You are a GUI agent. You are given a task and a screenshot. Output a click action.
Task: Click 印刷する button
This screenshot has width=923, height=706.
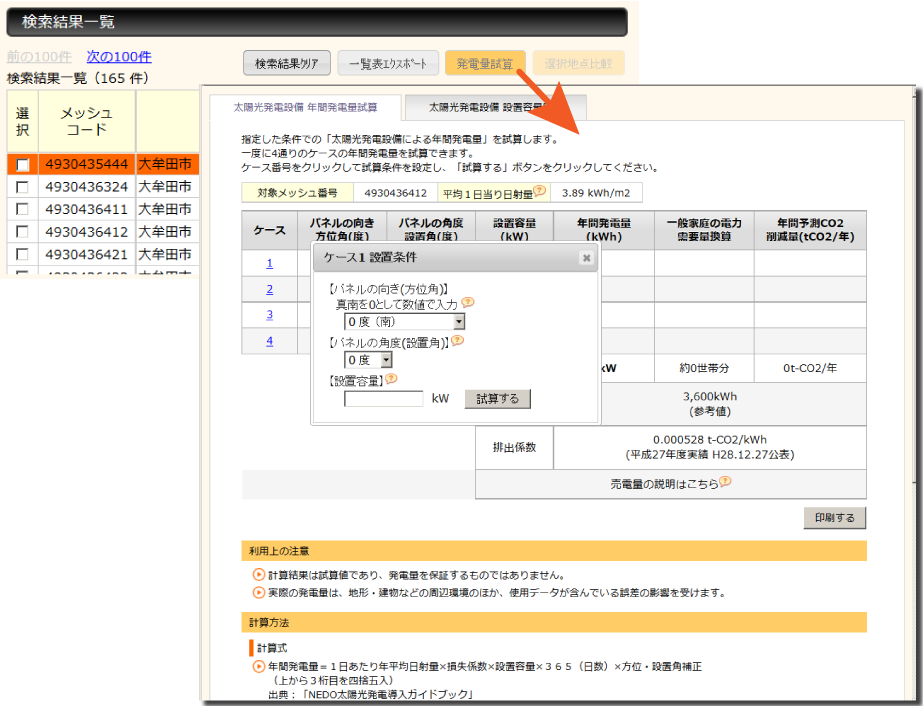click(835, 518)
